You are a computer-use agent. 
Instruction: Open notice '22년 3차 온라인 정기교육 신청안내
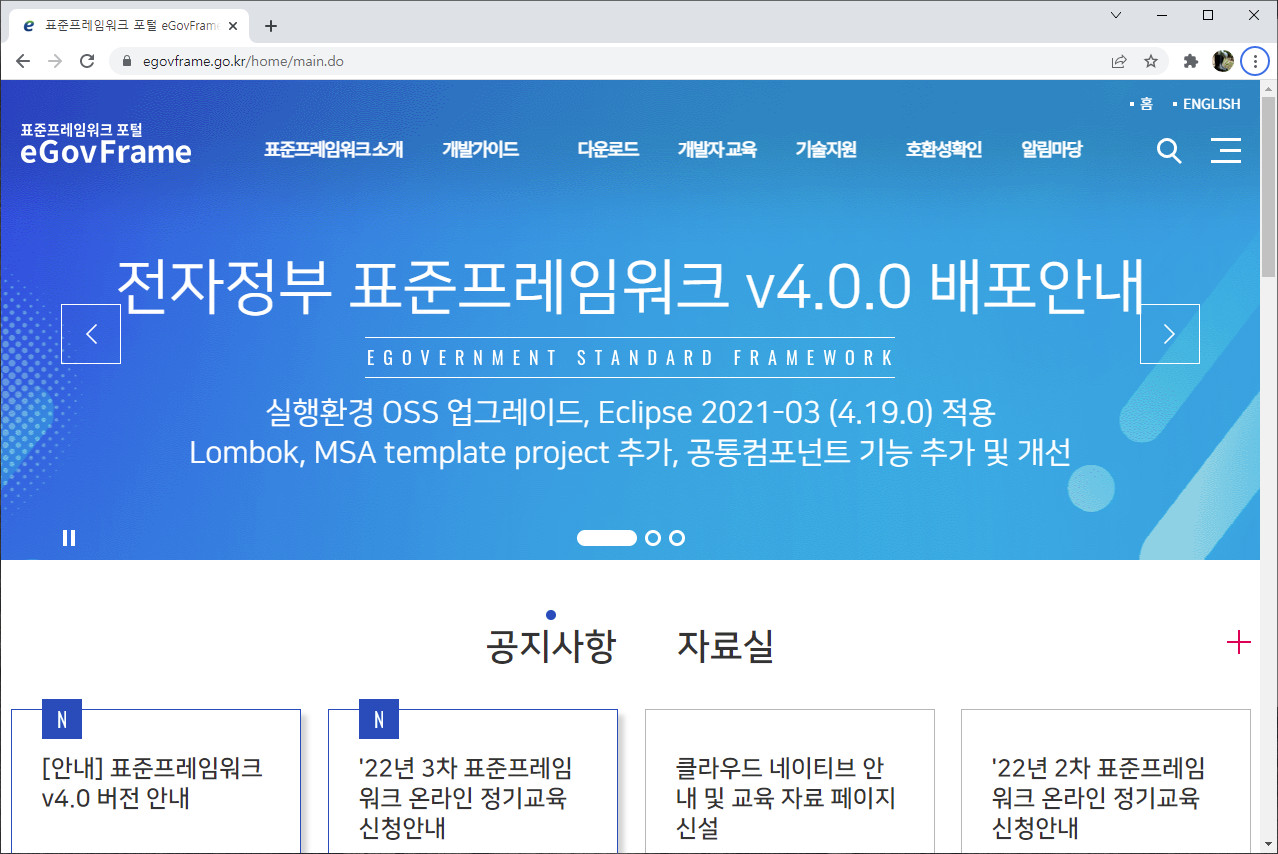tap(465, 798)
